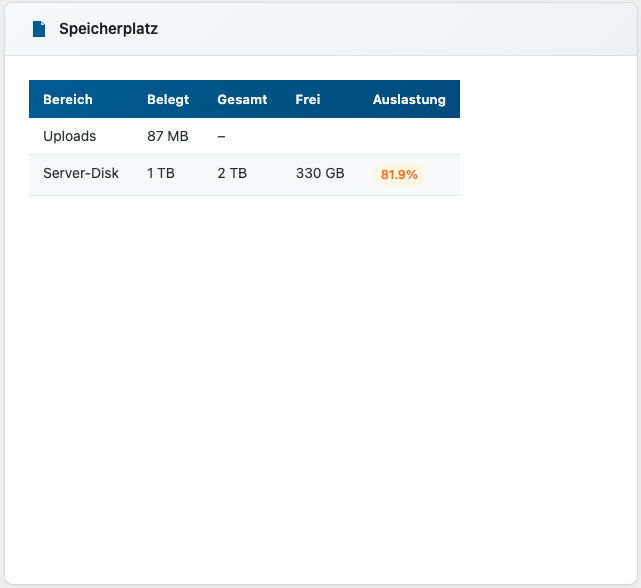Click the Frei column header
641x588 pixels.
(x=307, y=99)
